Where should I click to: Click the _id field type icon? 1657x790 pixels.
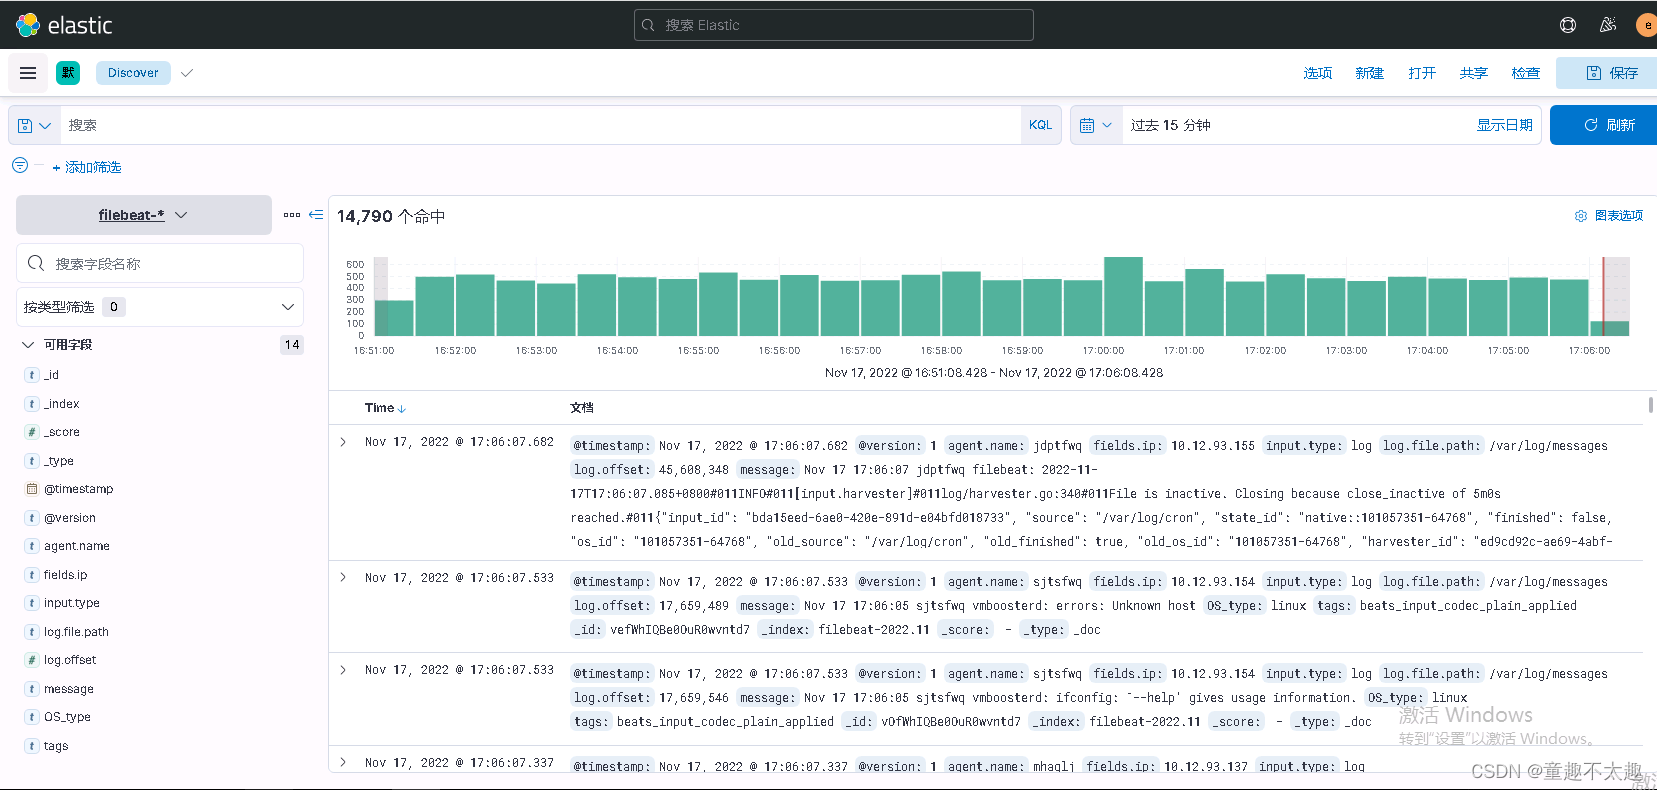(x=32, y=375)
